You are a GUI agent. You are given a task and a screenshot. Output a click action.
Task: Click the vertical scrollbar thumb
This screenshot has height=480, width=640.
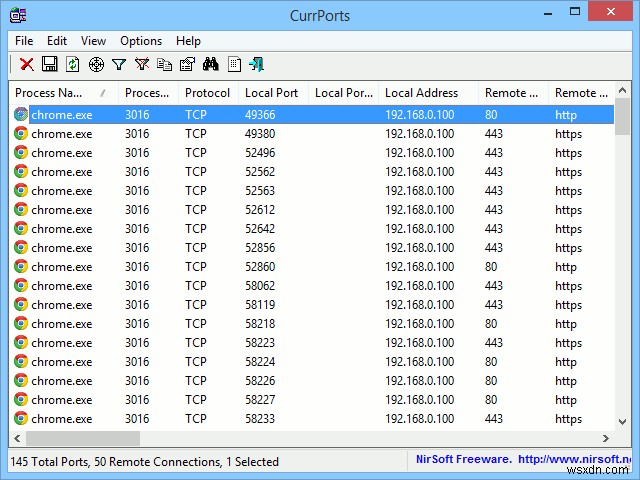point(622,117)
